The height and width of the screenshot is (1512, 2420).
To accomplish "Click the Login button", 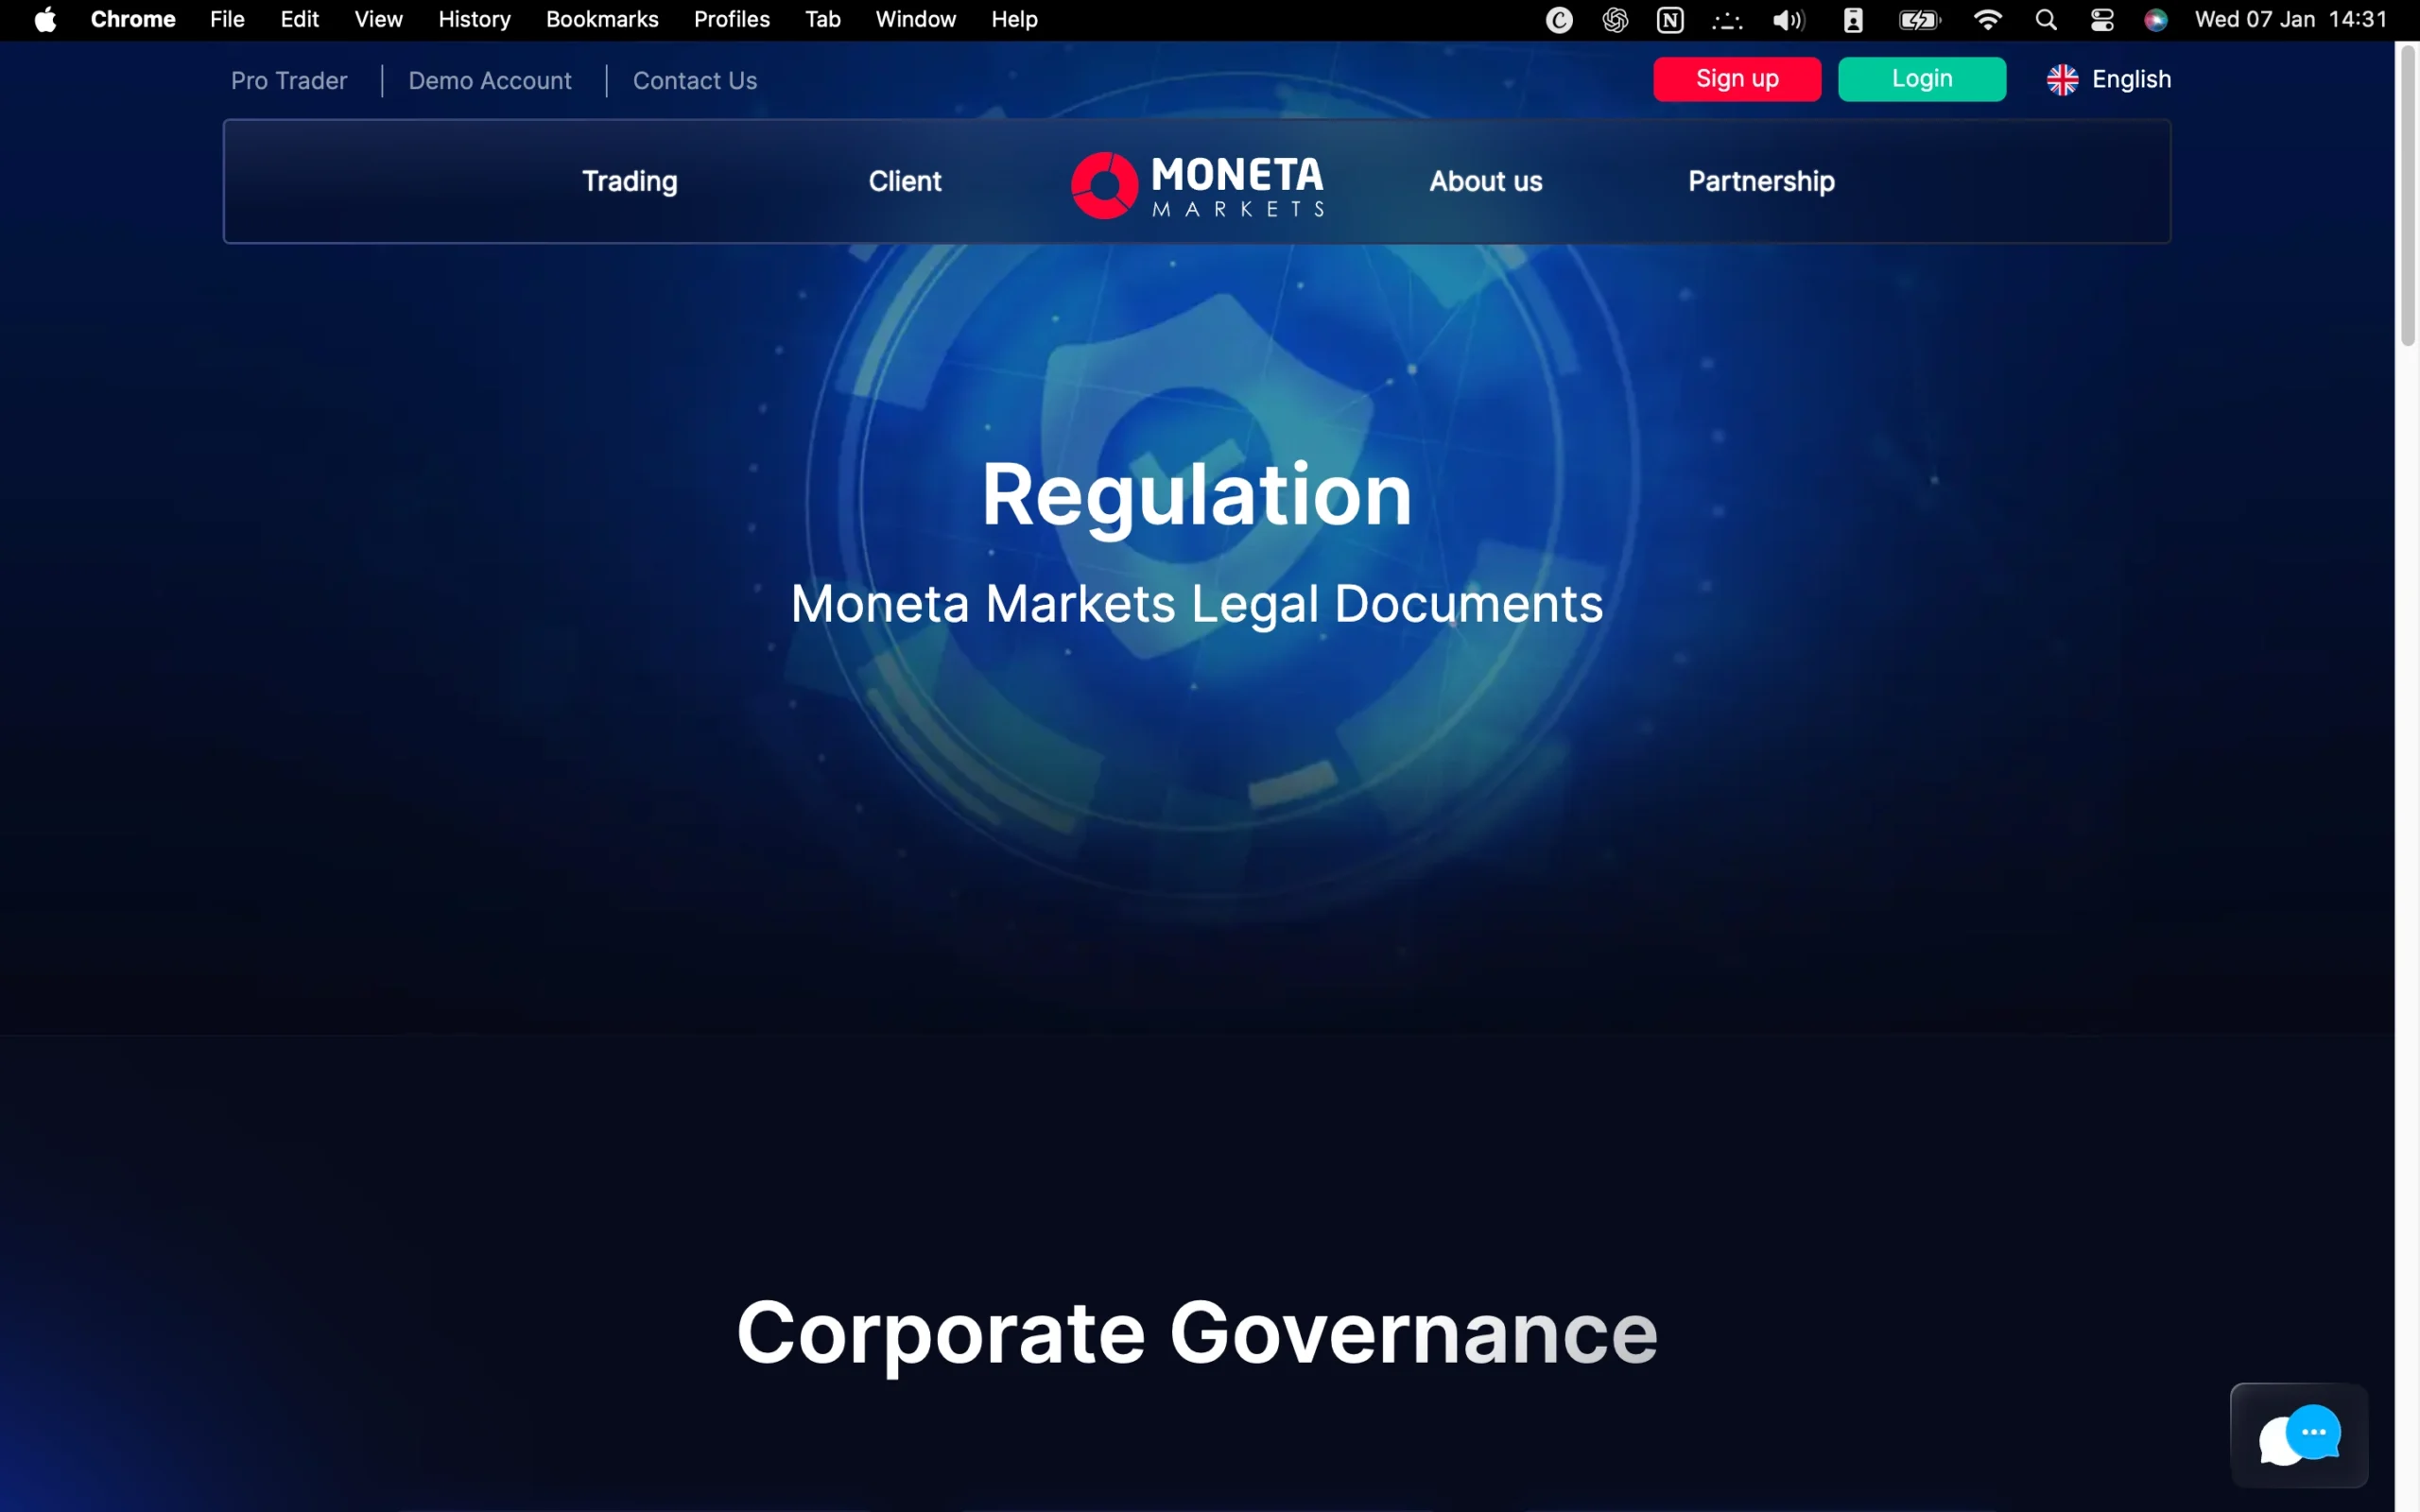I will click(1921, 79).
